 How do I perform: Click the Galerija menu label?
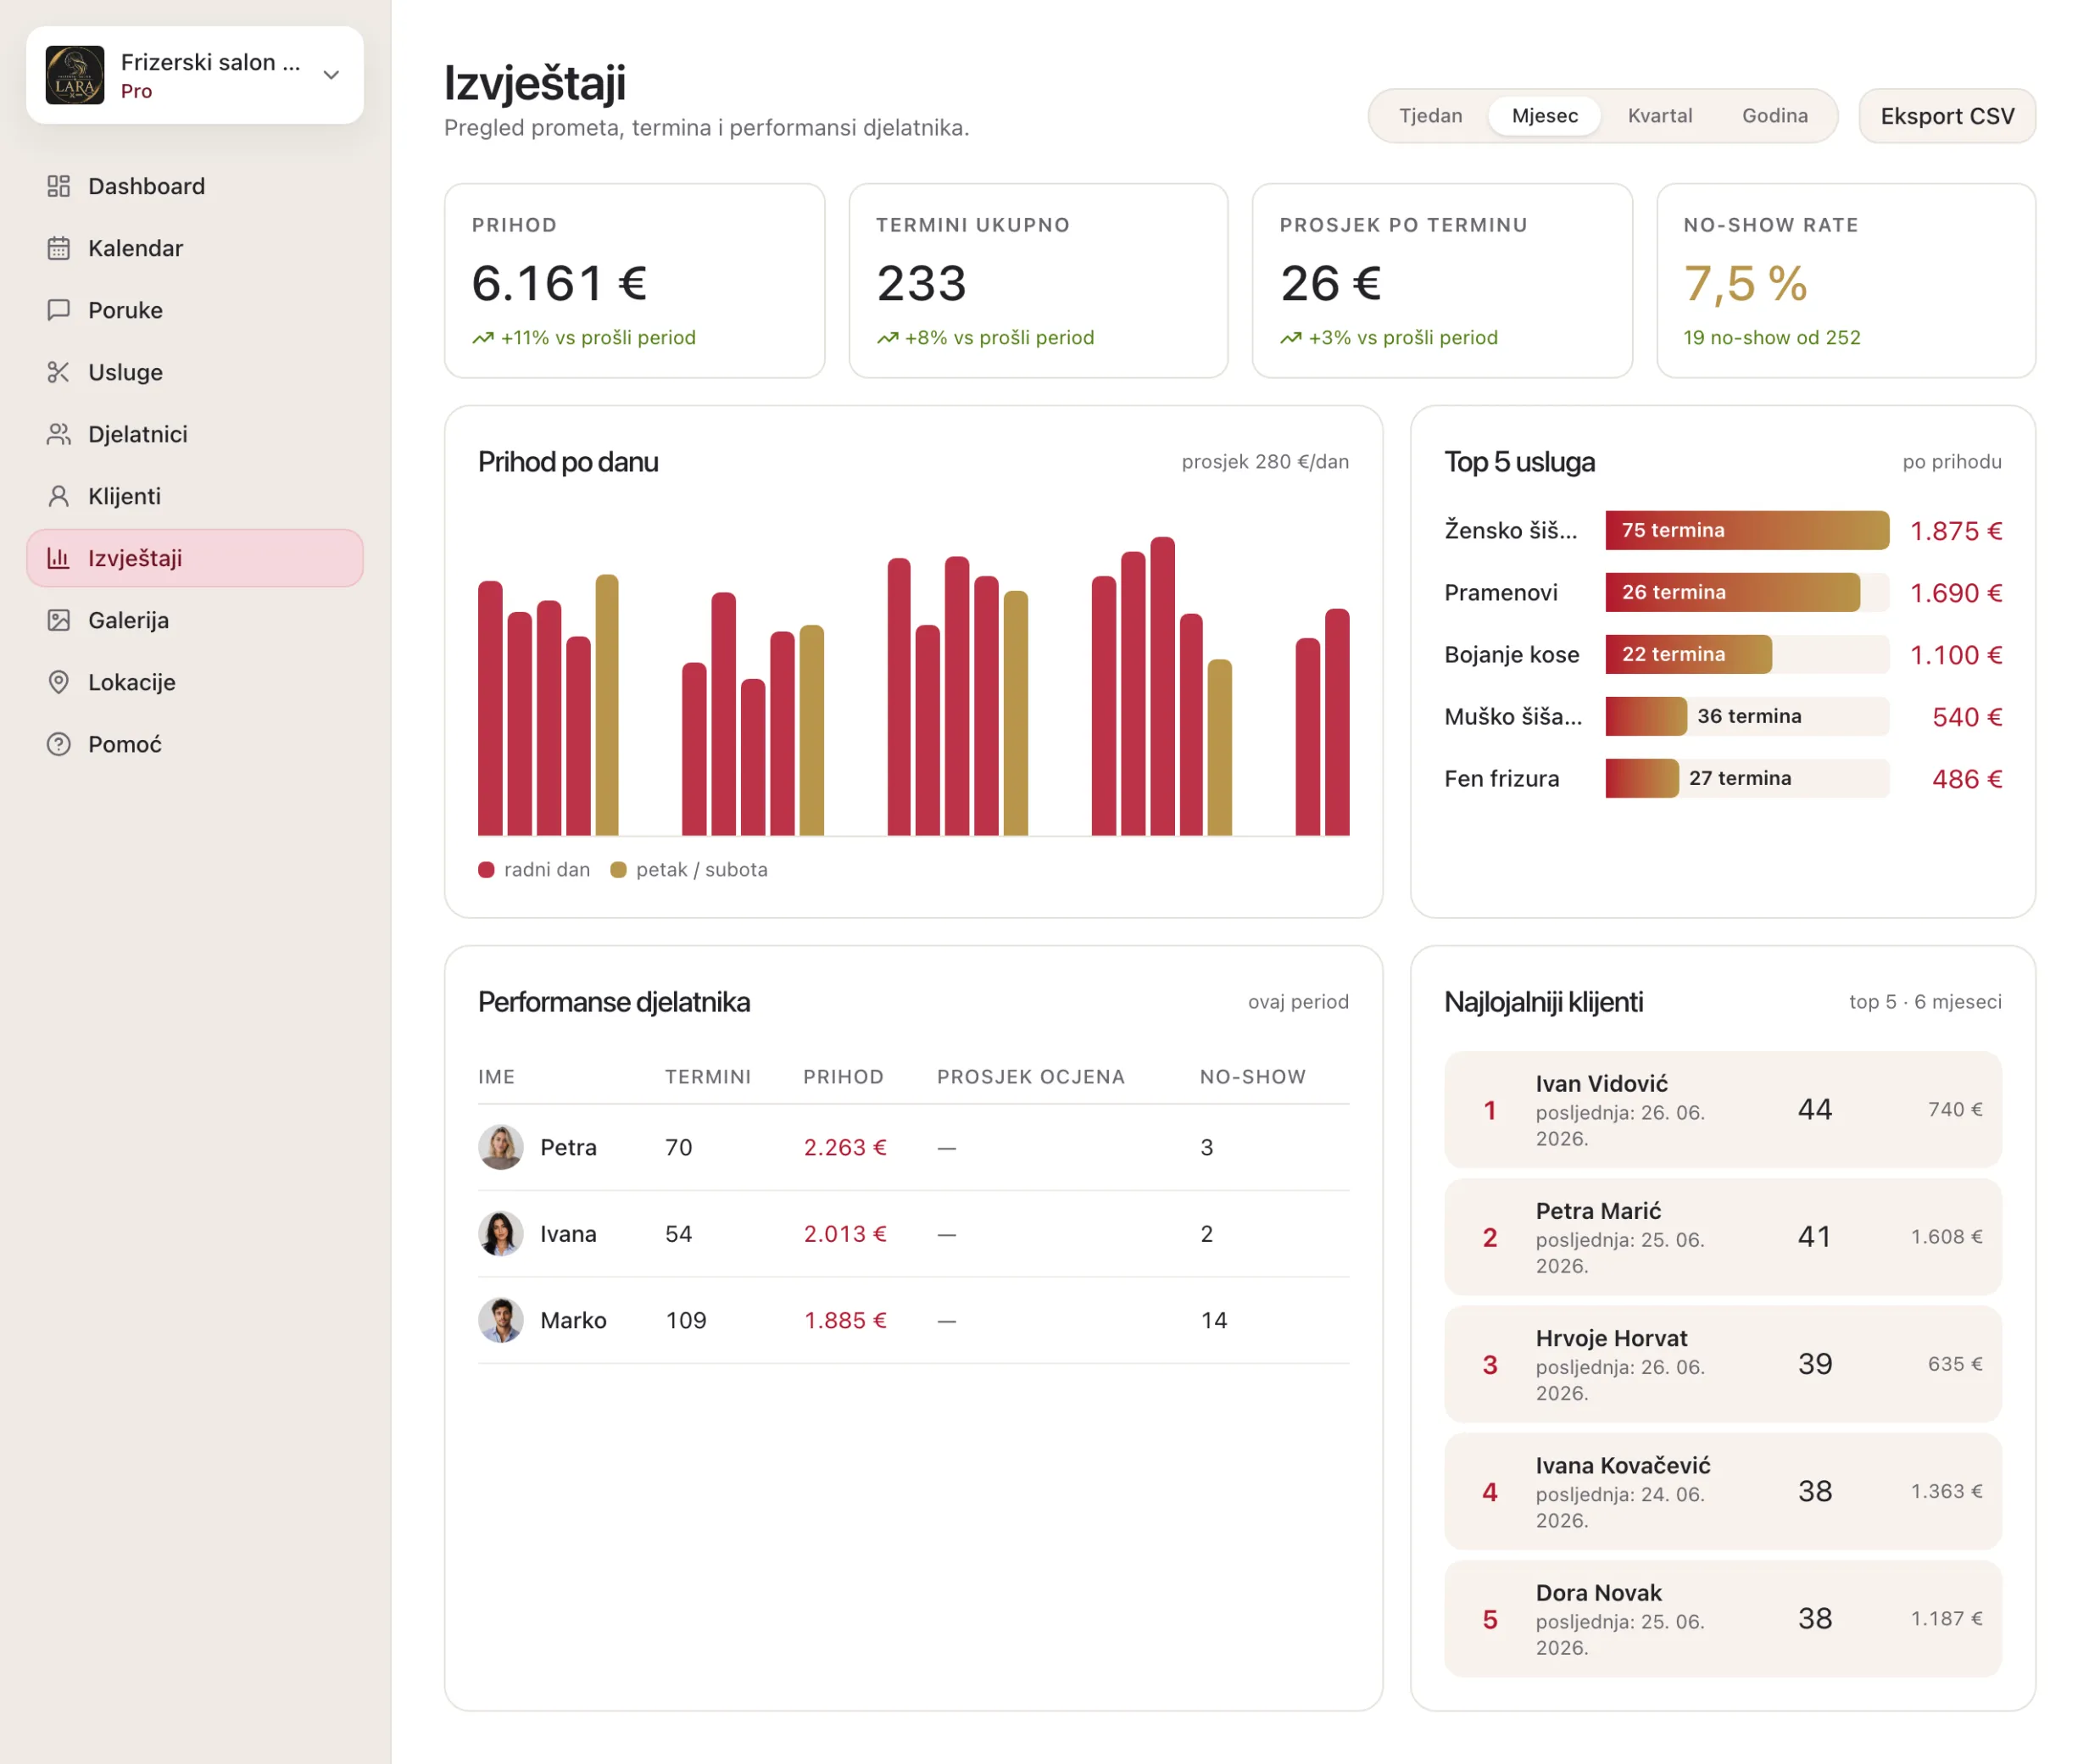tap(128, 620)
